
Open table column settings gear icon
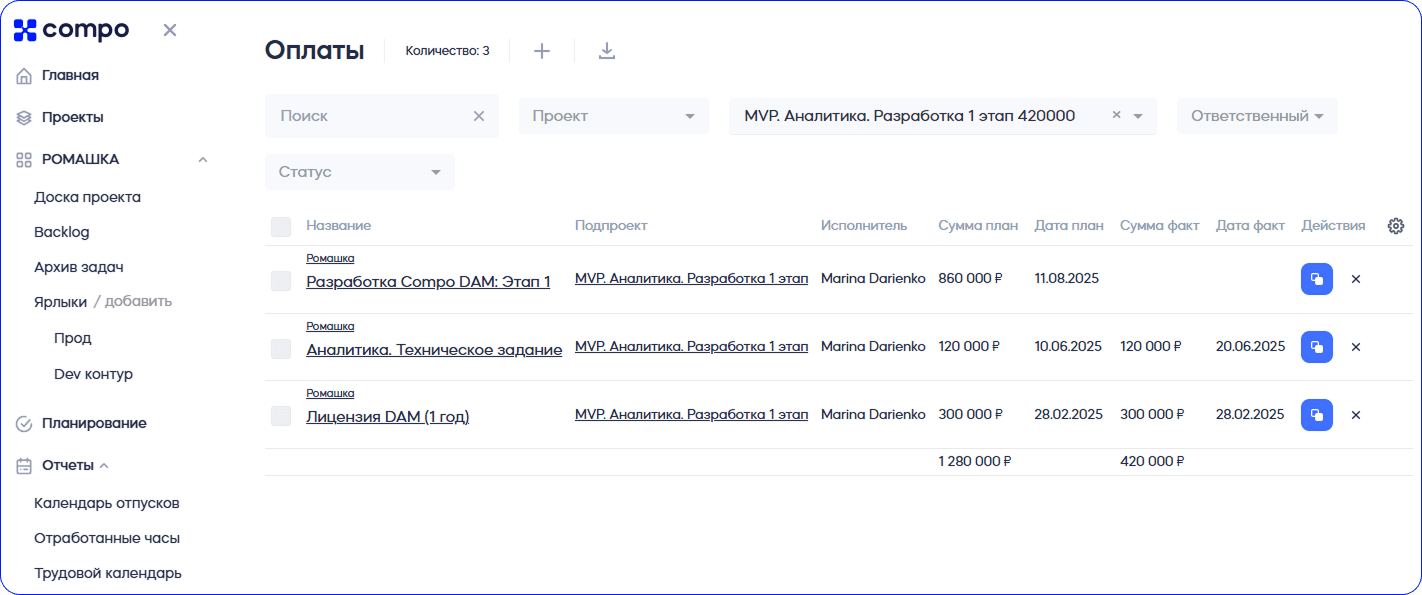click(1396, 226)
